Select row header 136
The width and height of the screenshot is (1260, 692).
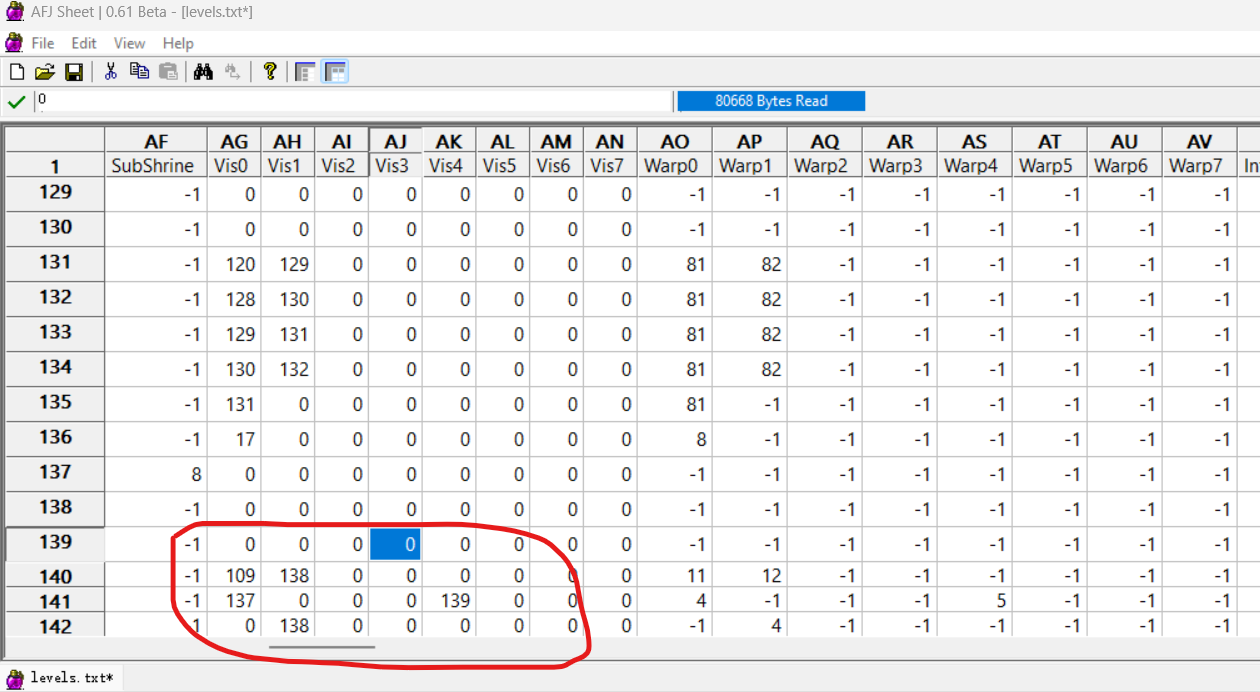55,437
